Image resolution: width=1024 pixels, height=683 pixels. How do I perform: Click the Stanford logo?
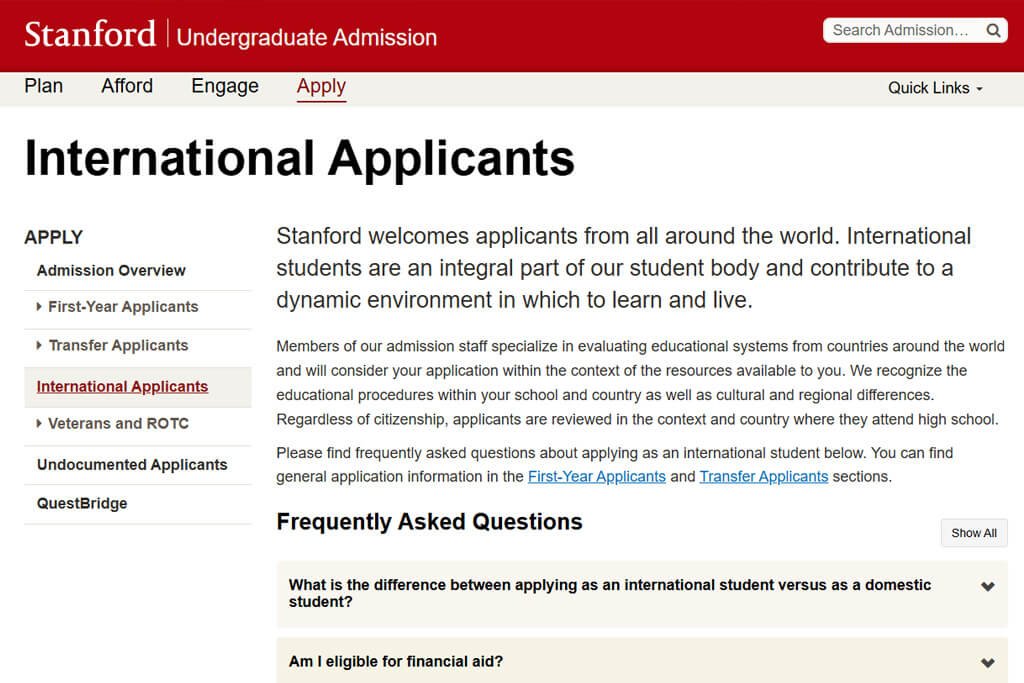(x=90, y=34)
